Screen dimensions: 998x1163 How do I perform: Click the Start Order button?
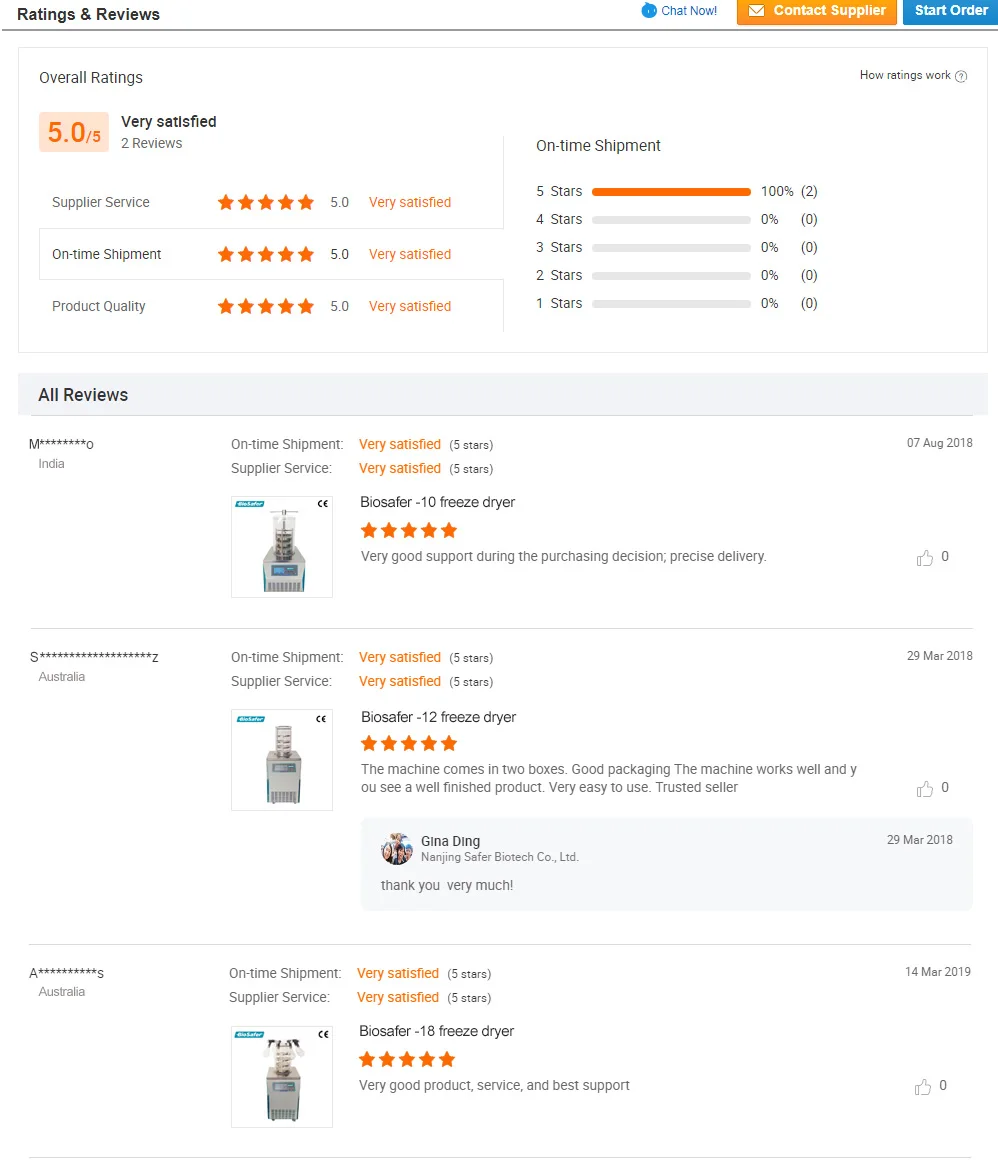tap(950, 11)
